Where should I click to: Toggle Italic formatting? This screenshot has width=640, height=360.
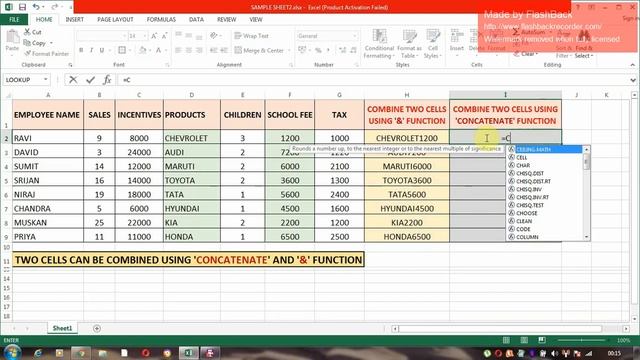[91, 50]
